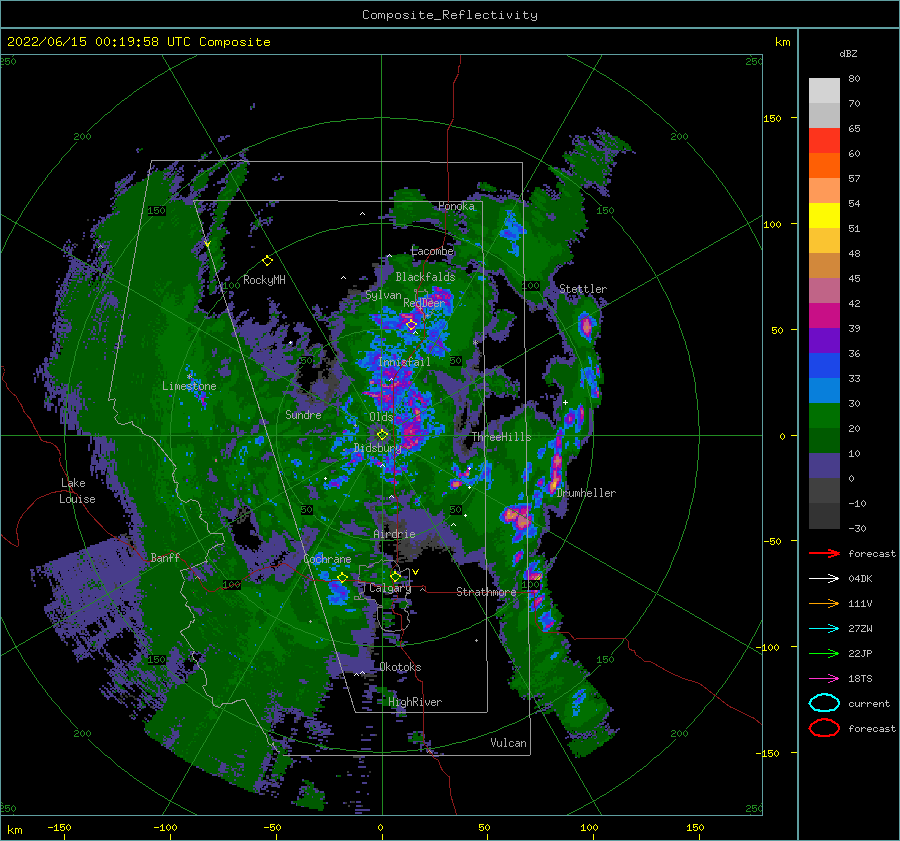The image size is (900, 841).
Task: Select the dark gray swatch above -30
Action: pyautogui.click(x=824, y=516)
